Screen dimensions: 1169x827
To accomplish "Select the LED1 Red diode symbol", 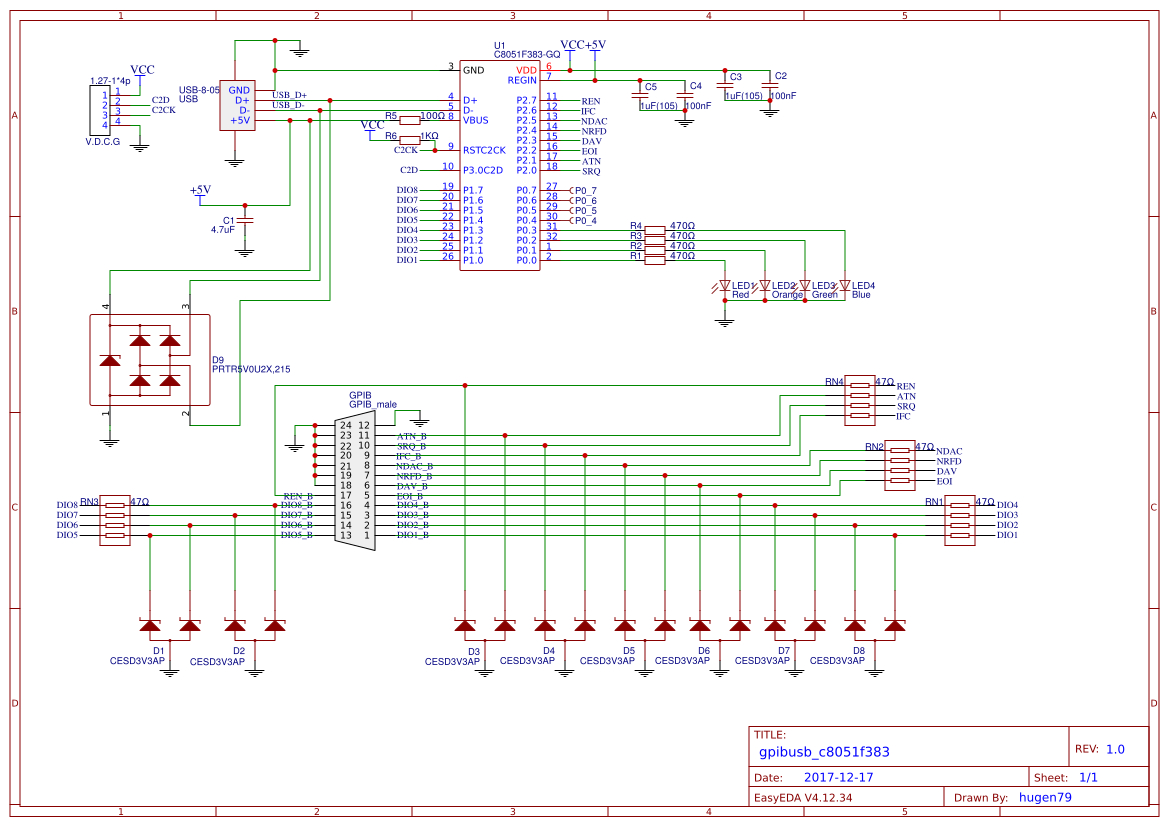I will [x=725, y=286].
